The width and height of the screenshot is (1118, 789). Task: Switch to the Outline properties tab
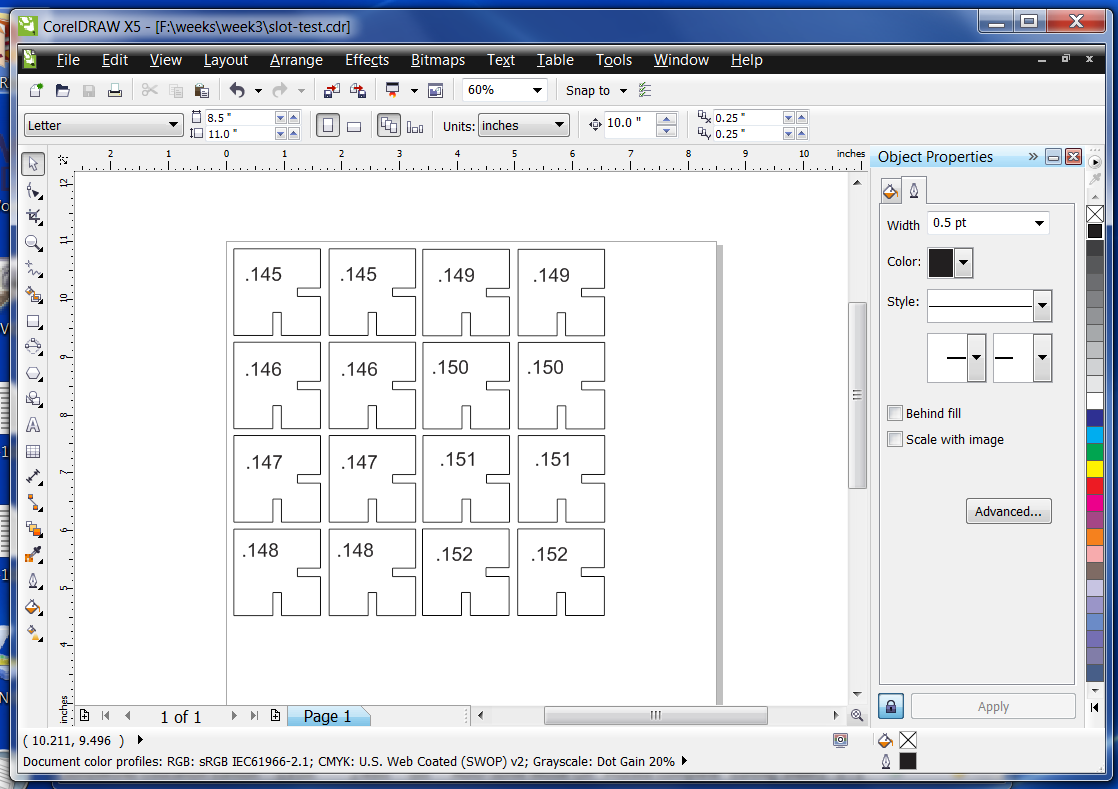click(913, 190)
